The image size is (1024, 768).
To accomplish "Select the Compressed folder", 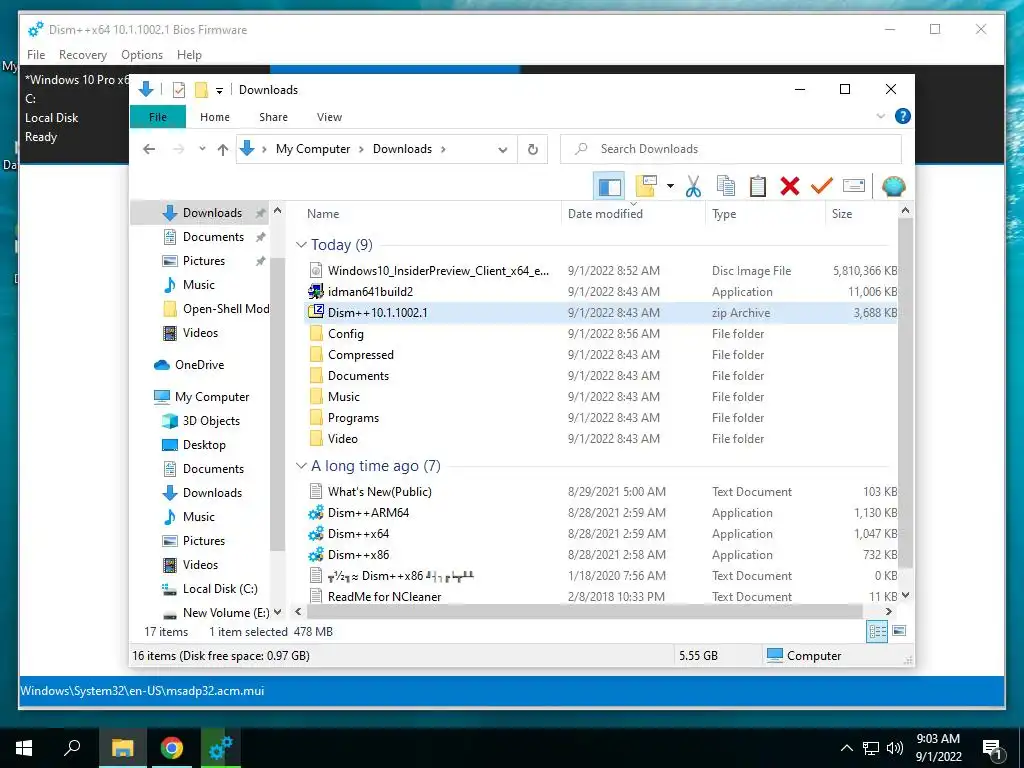I will (360, 355).
